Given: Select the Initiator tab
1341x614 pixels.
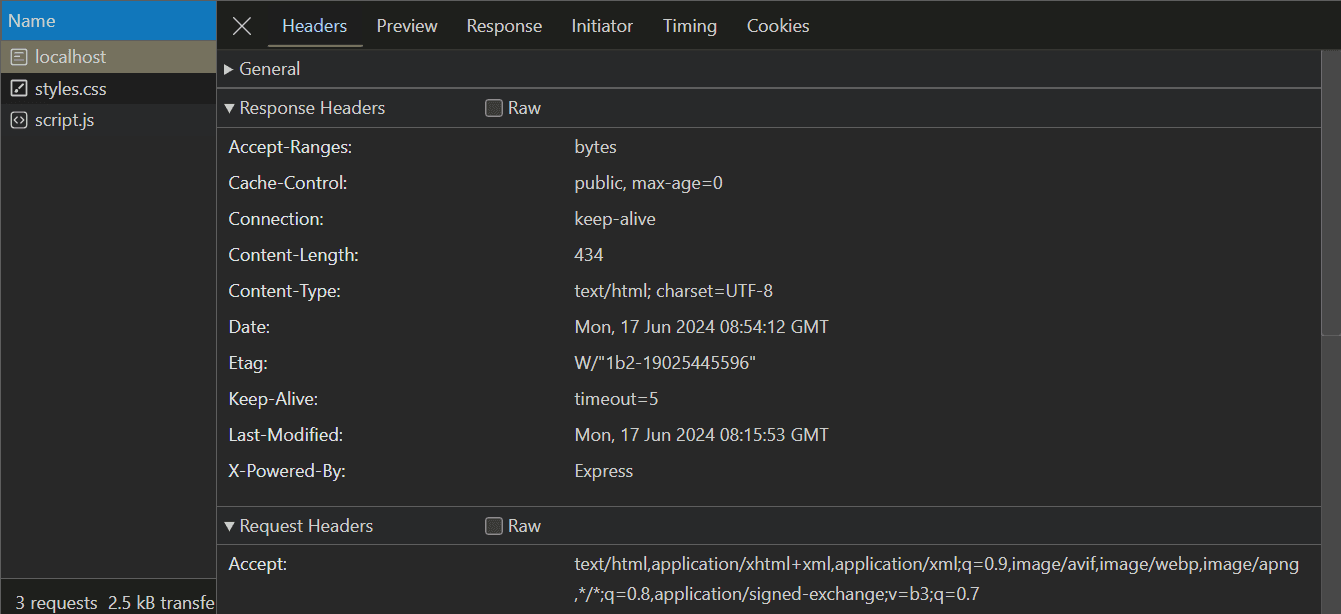Looking at the screenshot, I should 601,26.
